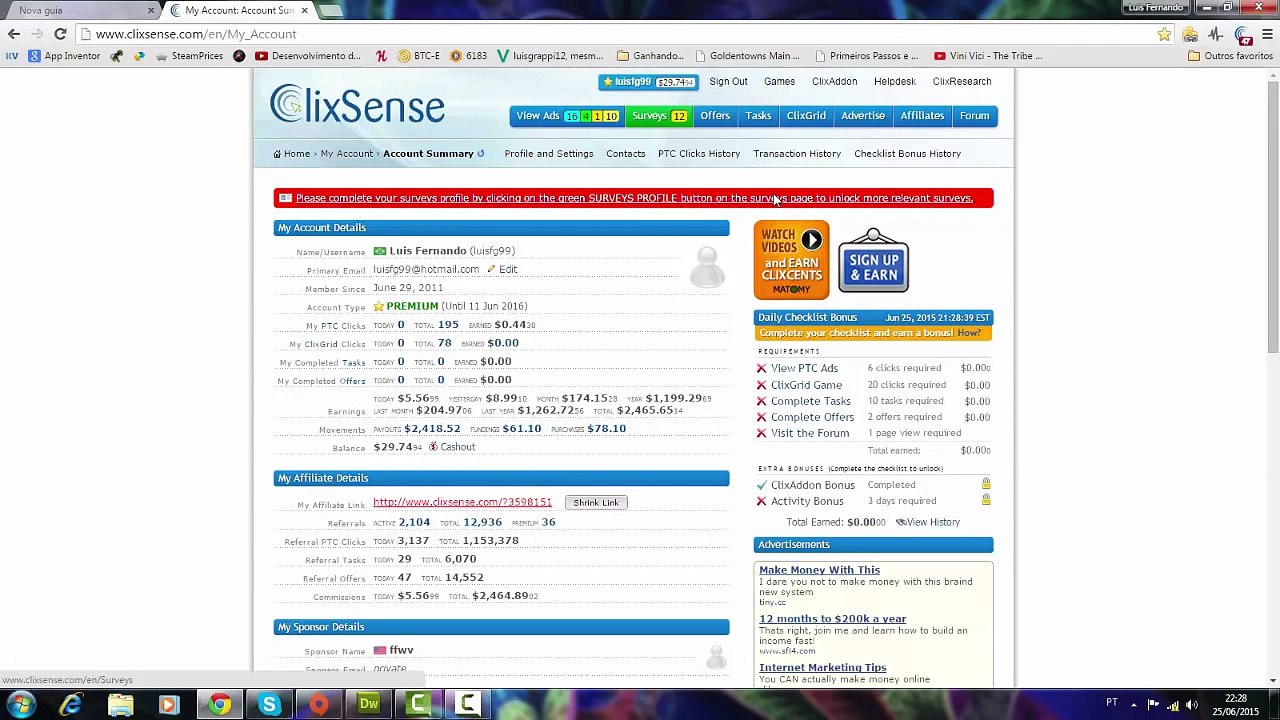This screenshot has height=720, width=1280.
Task: Go back with the browser back arrow
Action: pyautogui.click(x=14, y=34)
